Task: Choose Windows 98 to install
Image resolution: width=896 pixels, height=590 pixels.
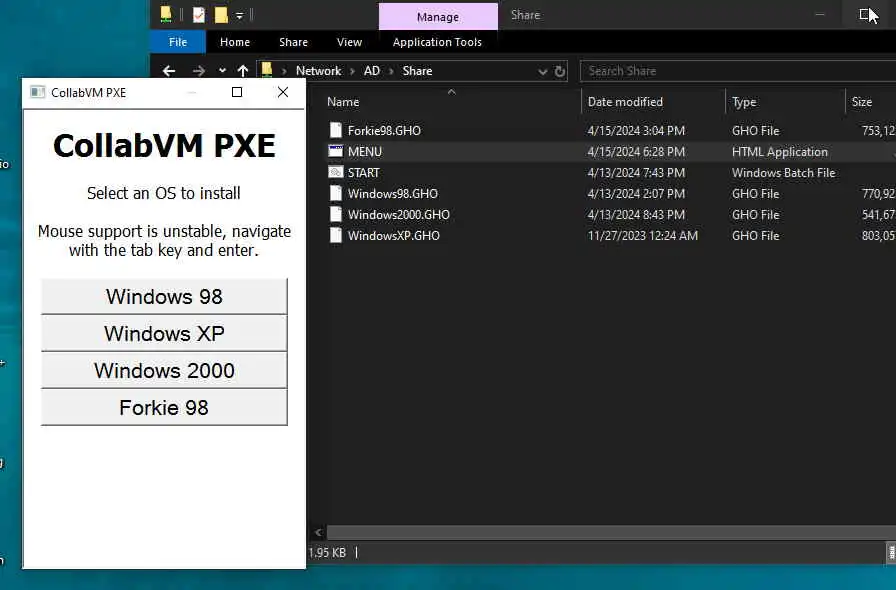Action: (164, 296)
